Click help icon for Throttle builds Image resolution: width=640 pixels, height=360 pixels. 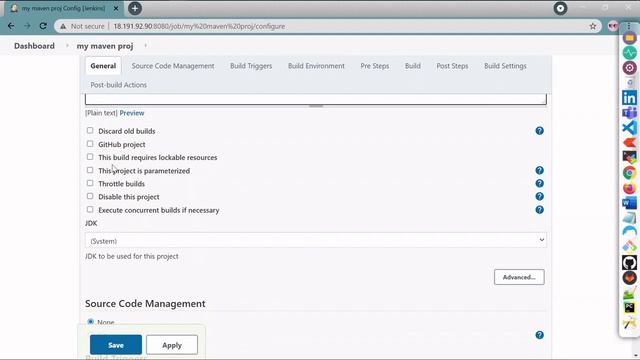[x=539, y=183]
